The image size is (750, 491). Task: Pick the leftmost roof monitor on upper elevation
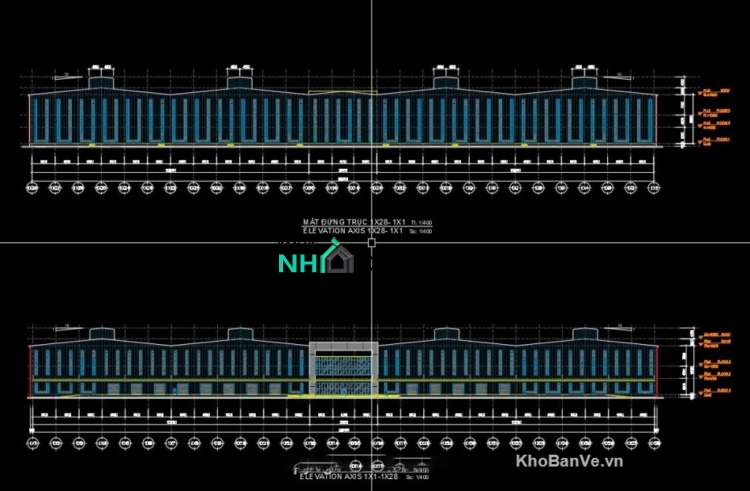pyautogui.click(x=103, y=75)
